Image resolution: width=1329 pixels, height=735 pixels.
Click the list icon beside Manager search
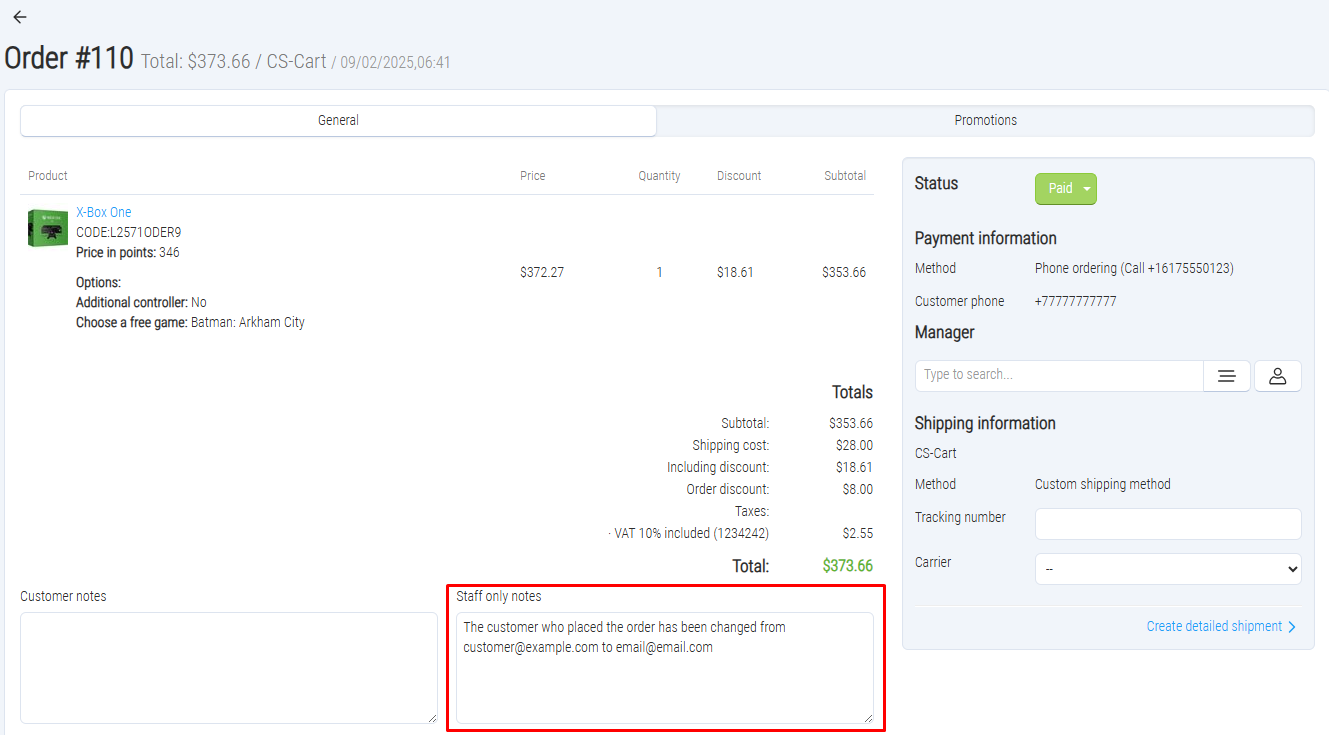point(1227,376)
